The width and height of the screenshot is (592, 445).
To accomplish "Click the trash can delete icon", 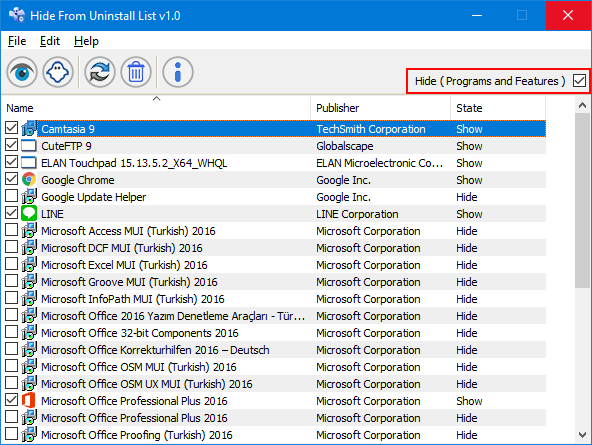I will click(136, 72).
